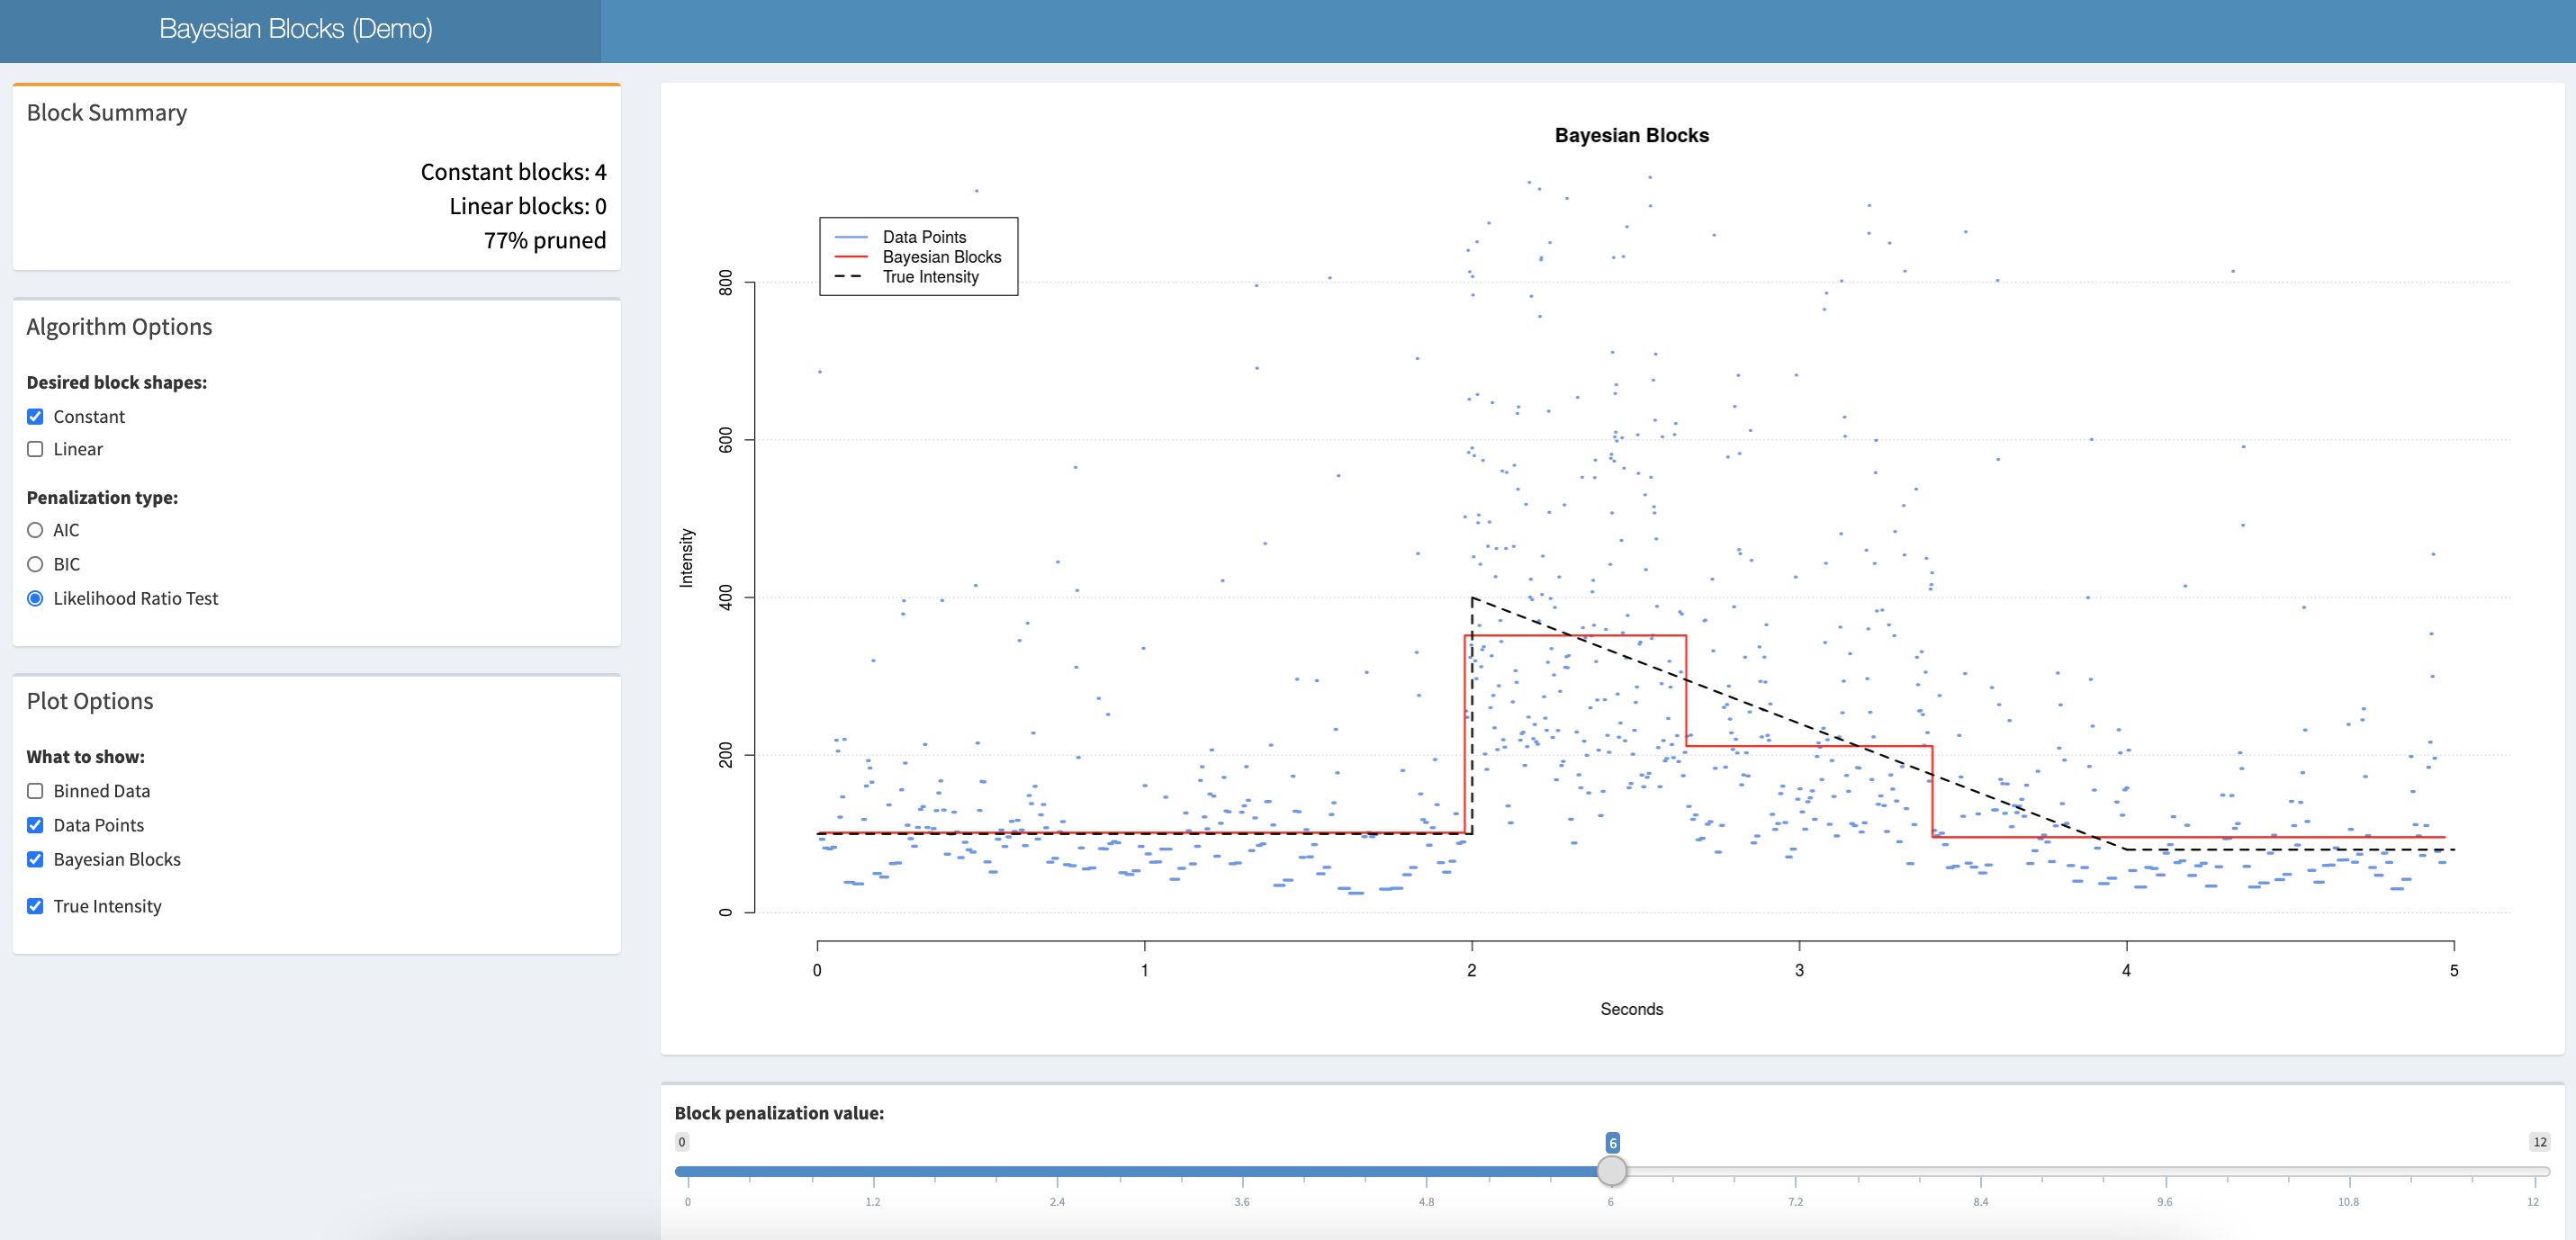Click the Algorithm Options panel heading
Screen dimensions: 2576x1240
(x=119, y=327)
